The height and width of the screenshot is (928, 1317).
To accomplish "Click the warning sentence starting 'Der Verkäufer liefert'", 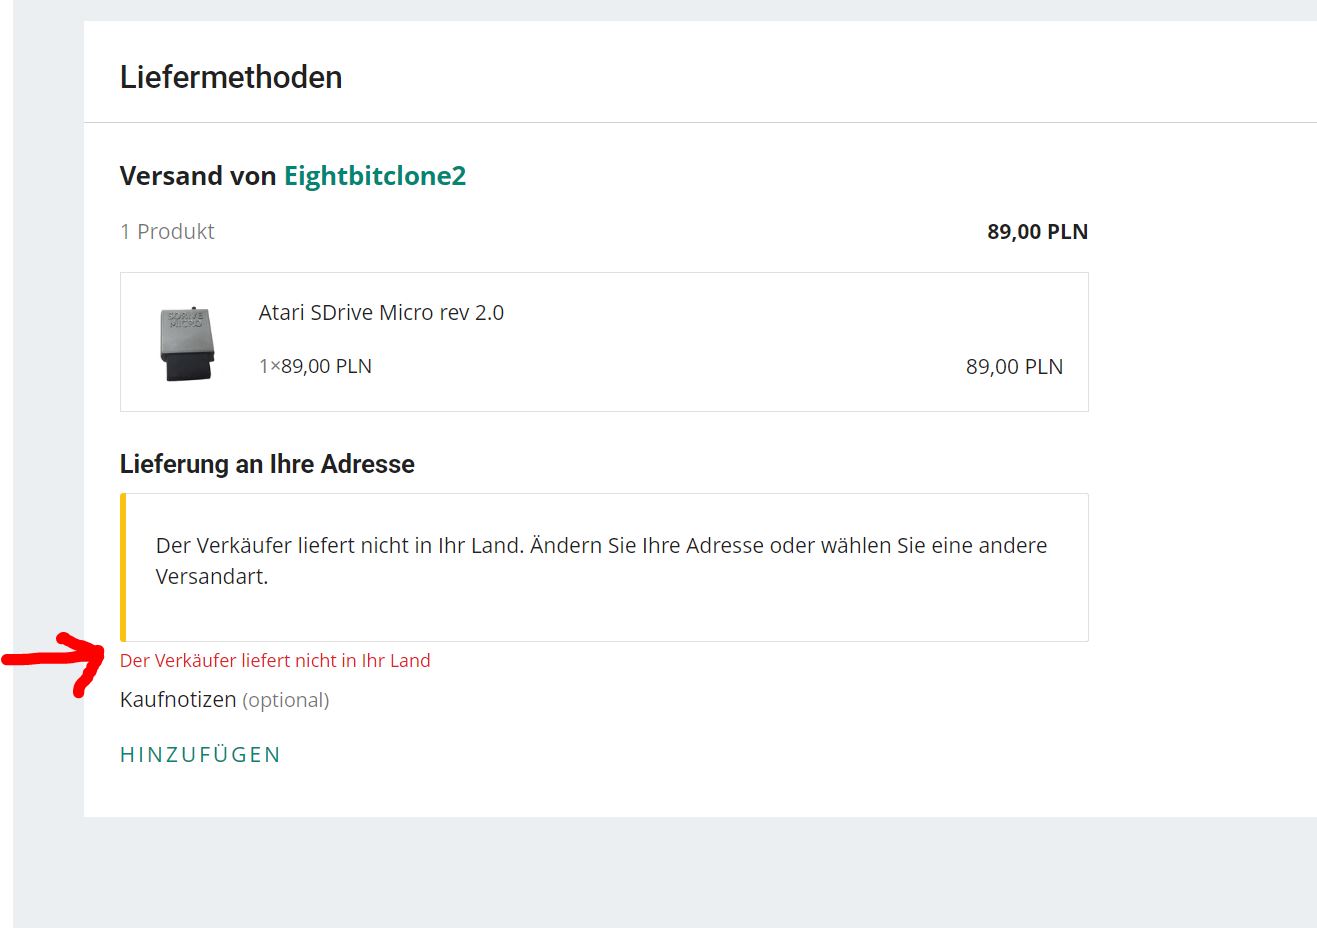I will (x=600, y=546).
